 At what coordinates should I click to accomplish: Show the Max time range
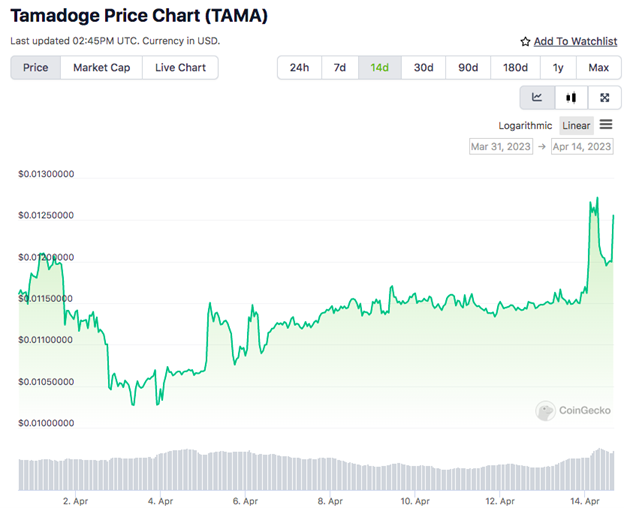(x=598, y=68)
